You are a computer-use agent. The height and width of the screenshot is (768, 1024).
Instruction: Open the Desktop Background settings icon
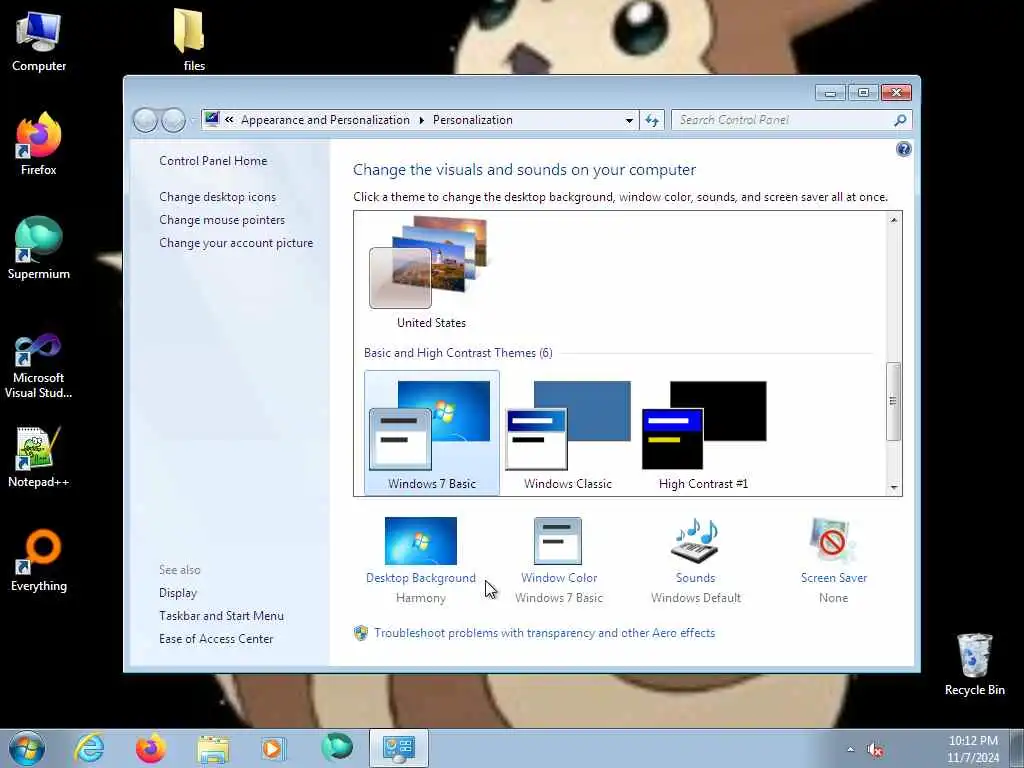(421, 541)
